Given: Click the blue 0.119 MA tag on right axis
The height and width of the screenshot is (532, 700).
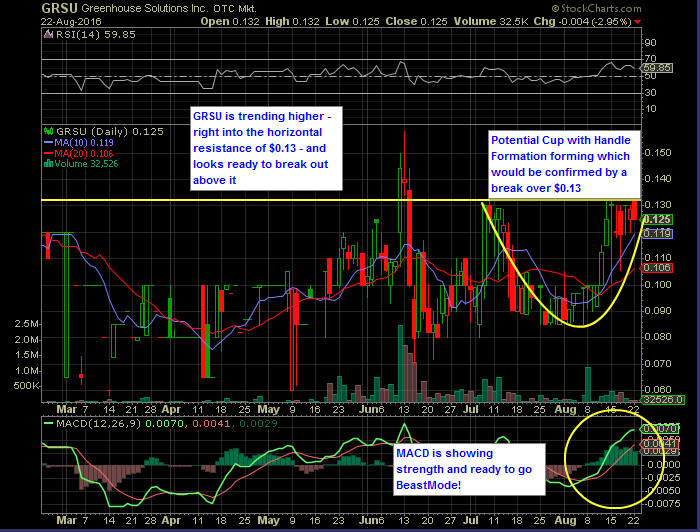Looking at the screenshot, I should click(657, 233).
